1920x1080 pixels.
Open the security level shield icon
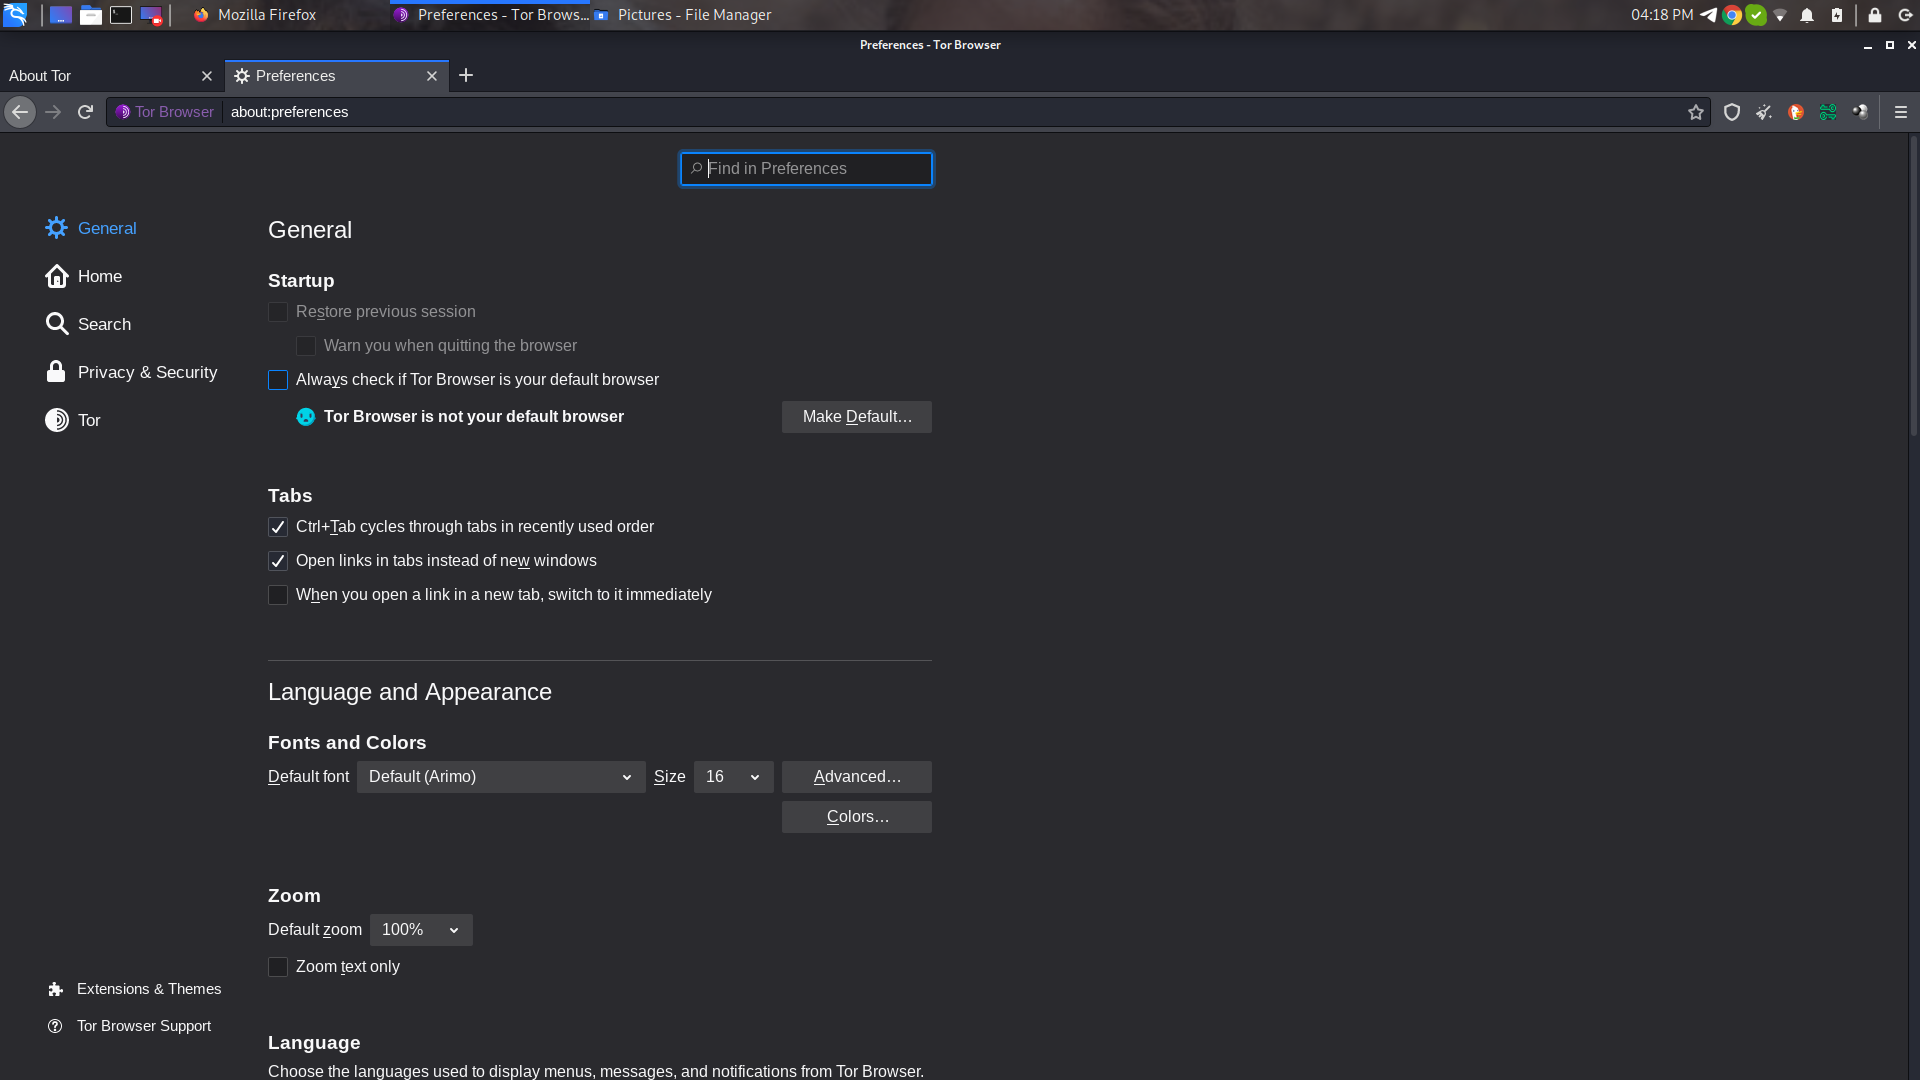click(1732, 112)
